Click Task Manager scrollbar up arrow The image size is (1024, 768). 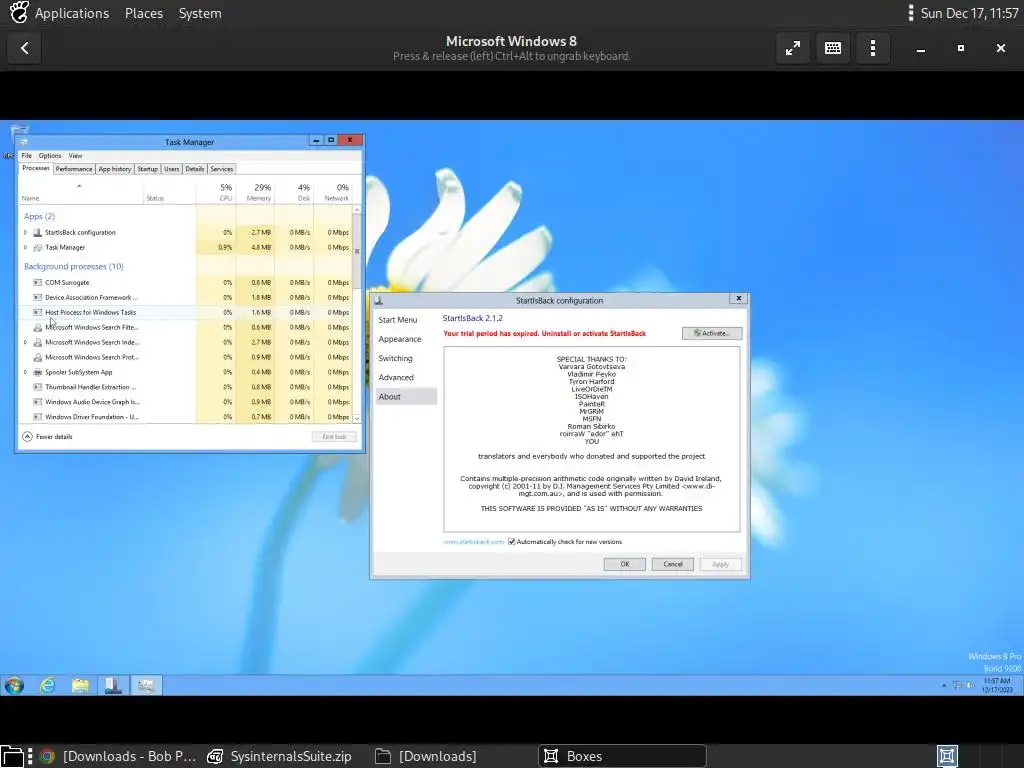(x=357, y=210)
